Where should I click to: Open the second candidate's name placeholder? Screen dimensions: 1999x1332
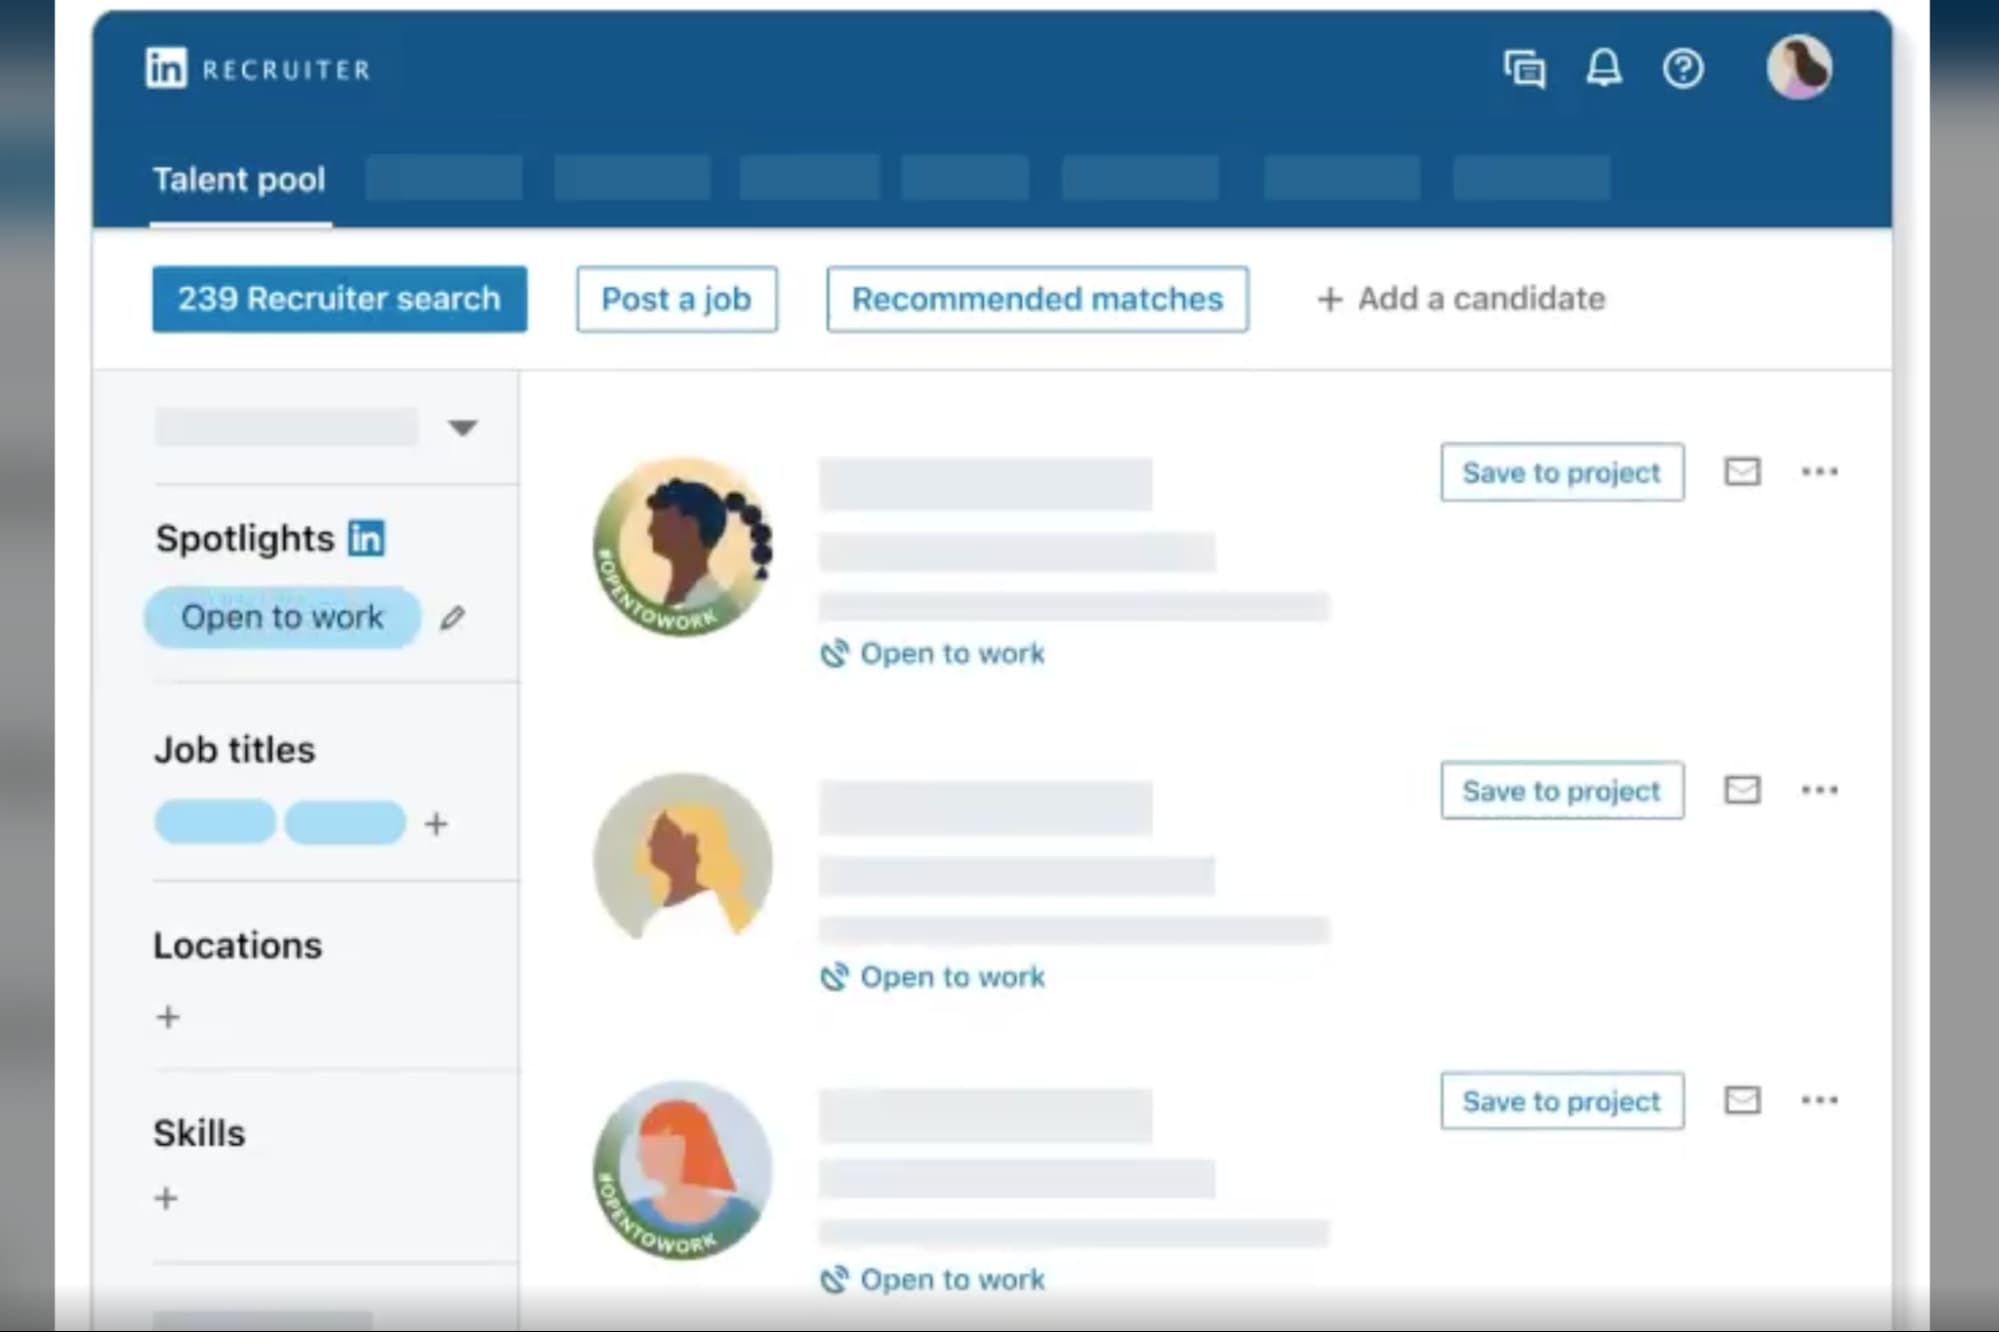[x=985, y=808]
